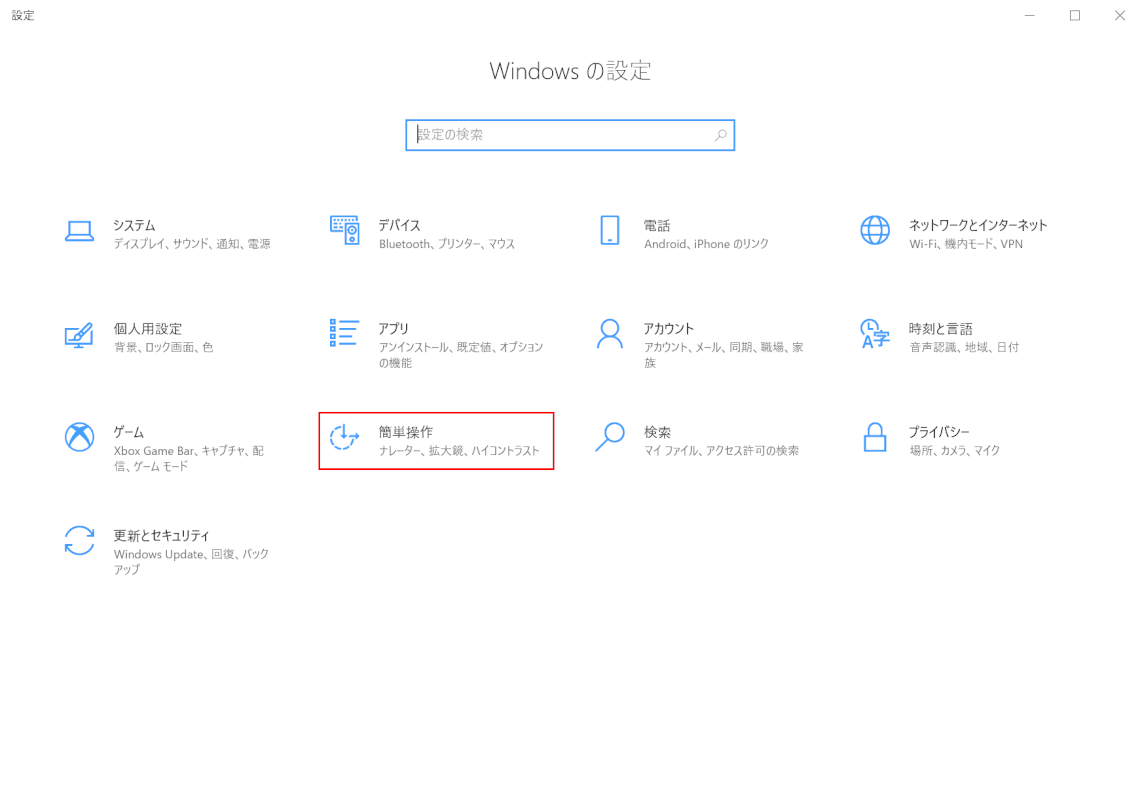This screenshot has width=1142, height=800.
Task: Select the 簡単操作 category title
Action: (406, 432)
